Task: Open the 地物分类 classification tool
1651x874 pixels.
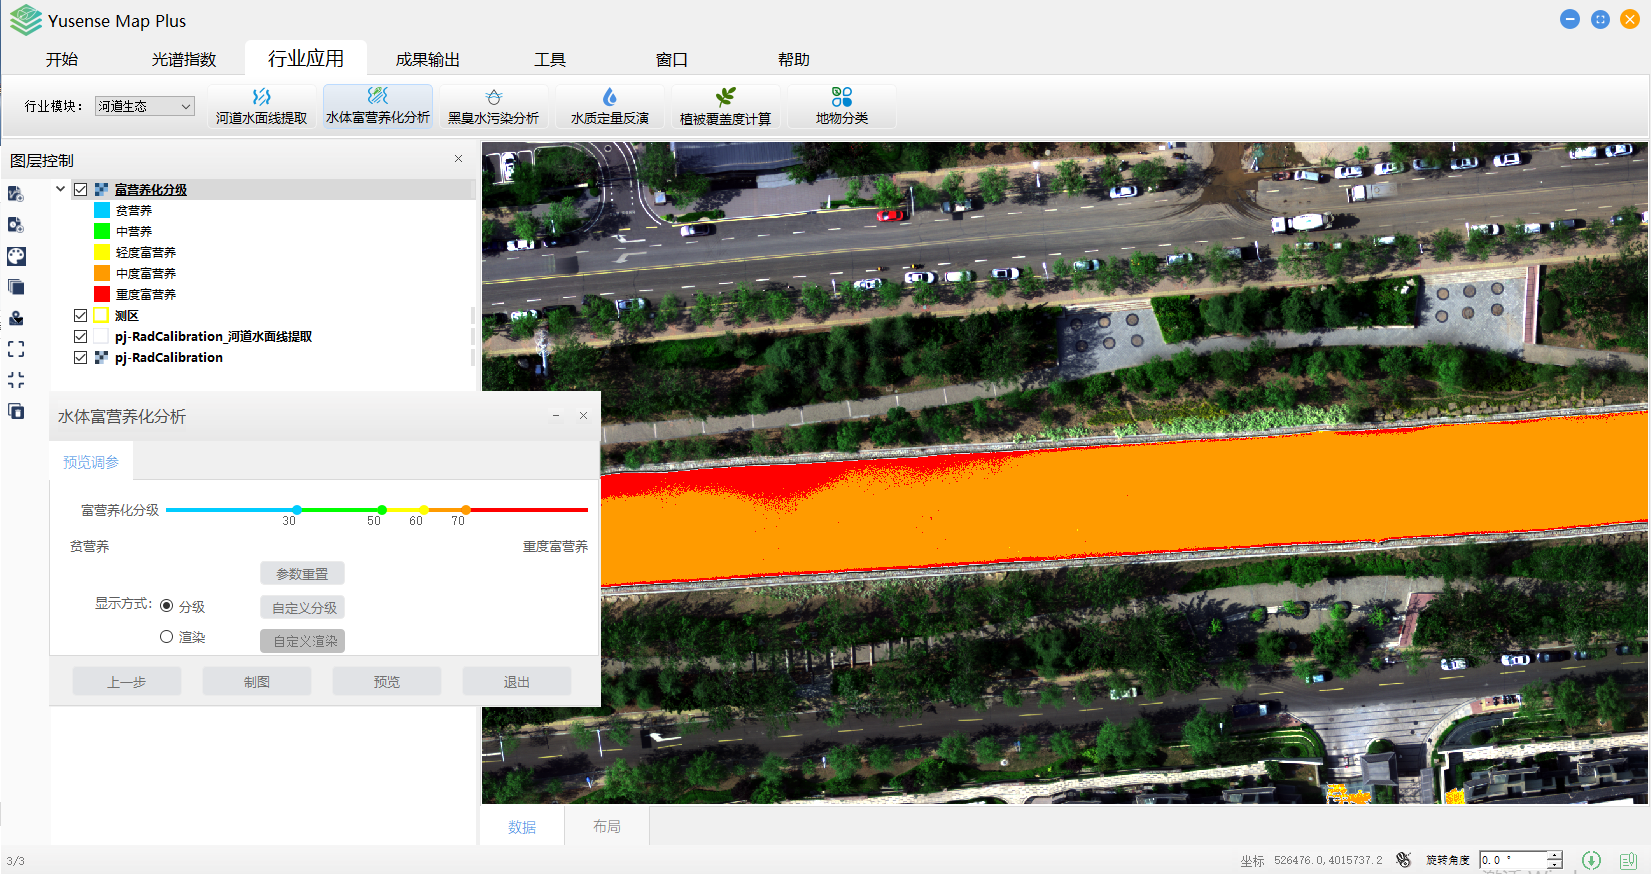Action: point(841,106)
